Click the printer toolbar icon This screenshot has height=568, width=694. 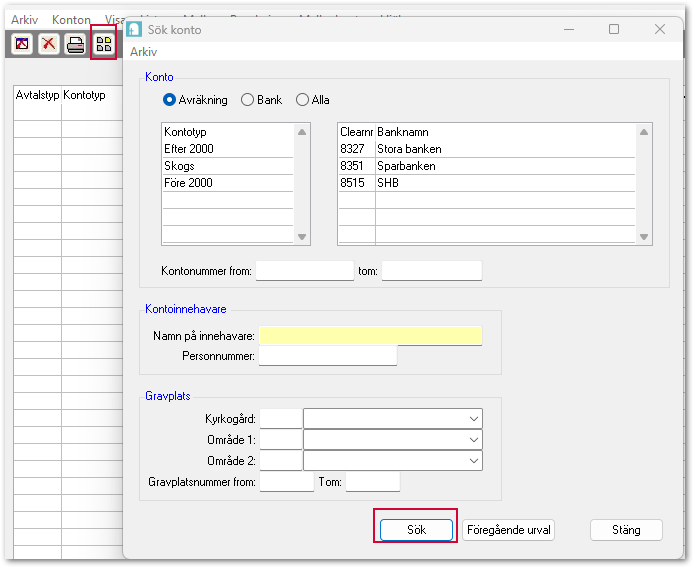point(76,44)
